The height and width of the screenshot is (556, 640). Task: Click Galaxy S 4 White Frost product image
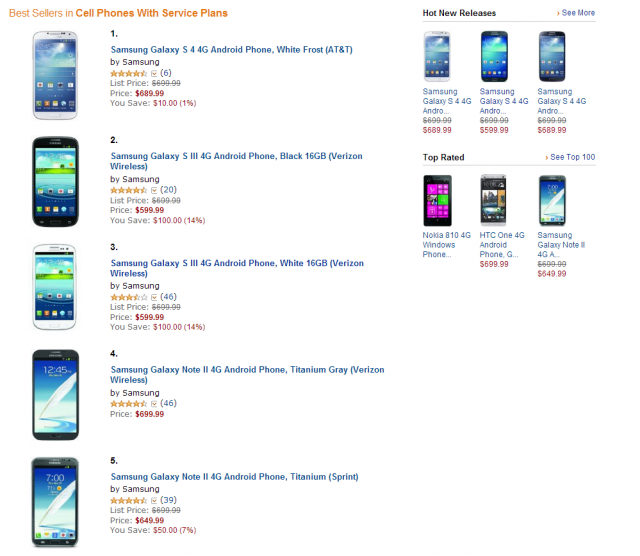pyautogui.click(x=55, y=76)
